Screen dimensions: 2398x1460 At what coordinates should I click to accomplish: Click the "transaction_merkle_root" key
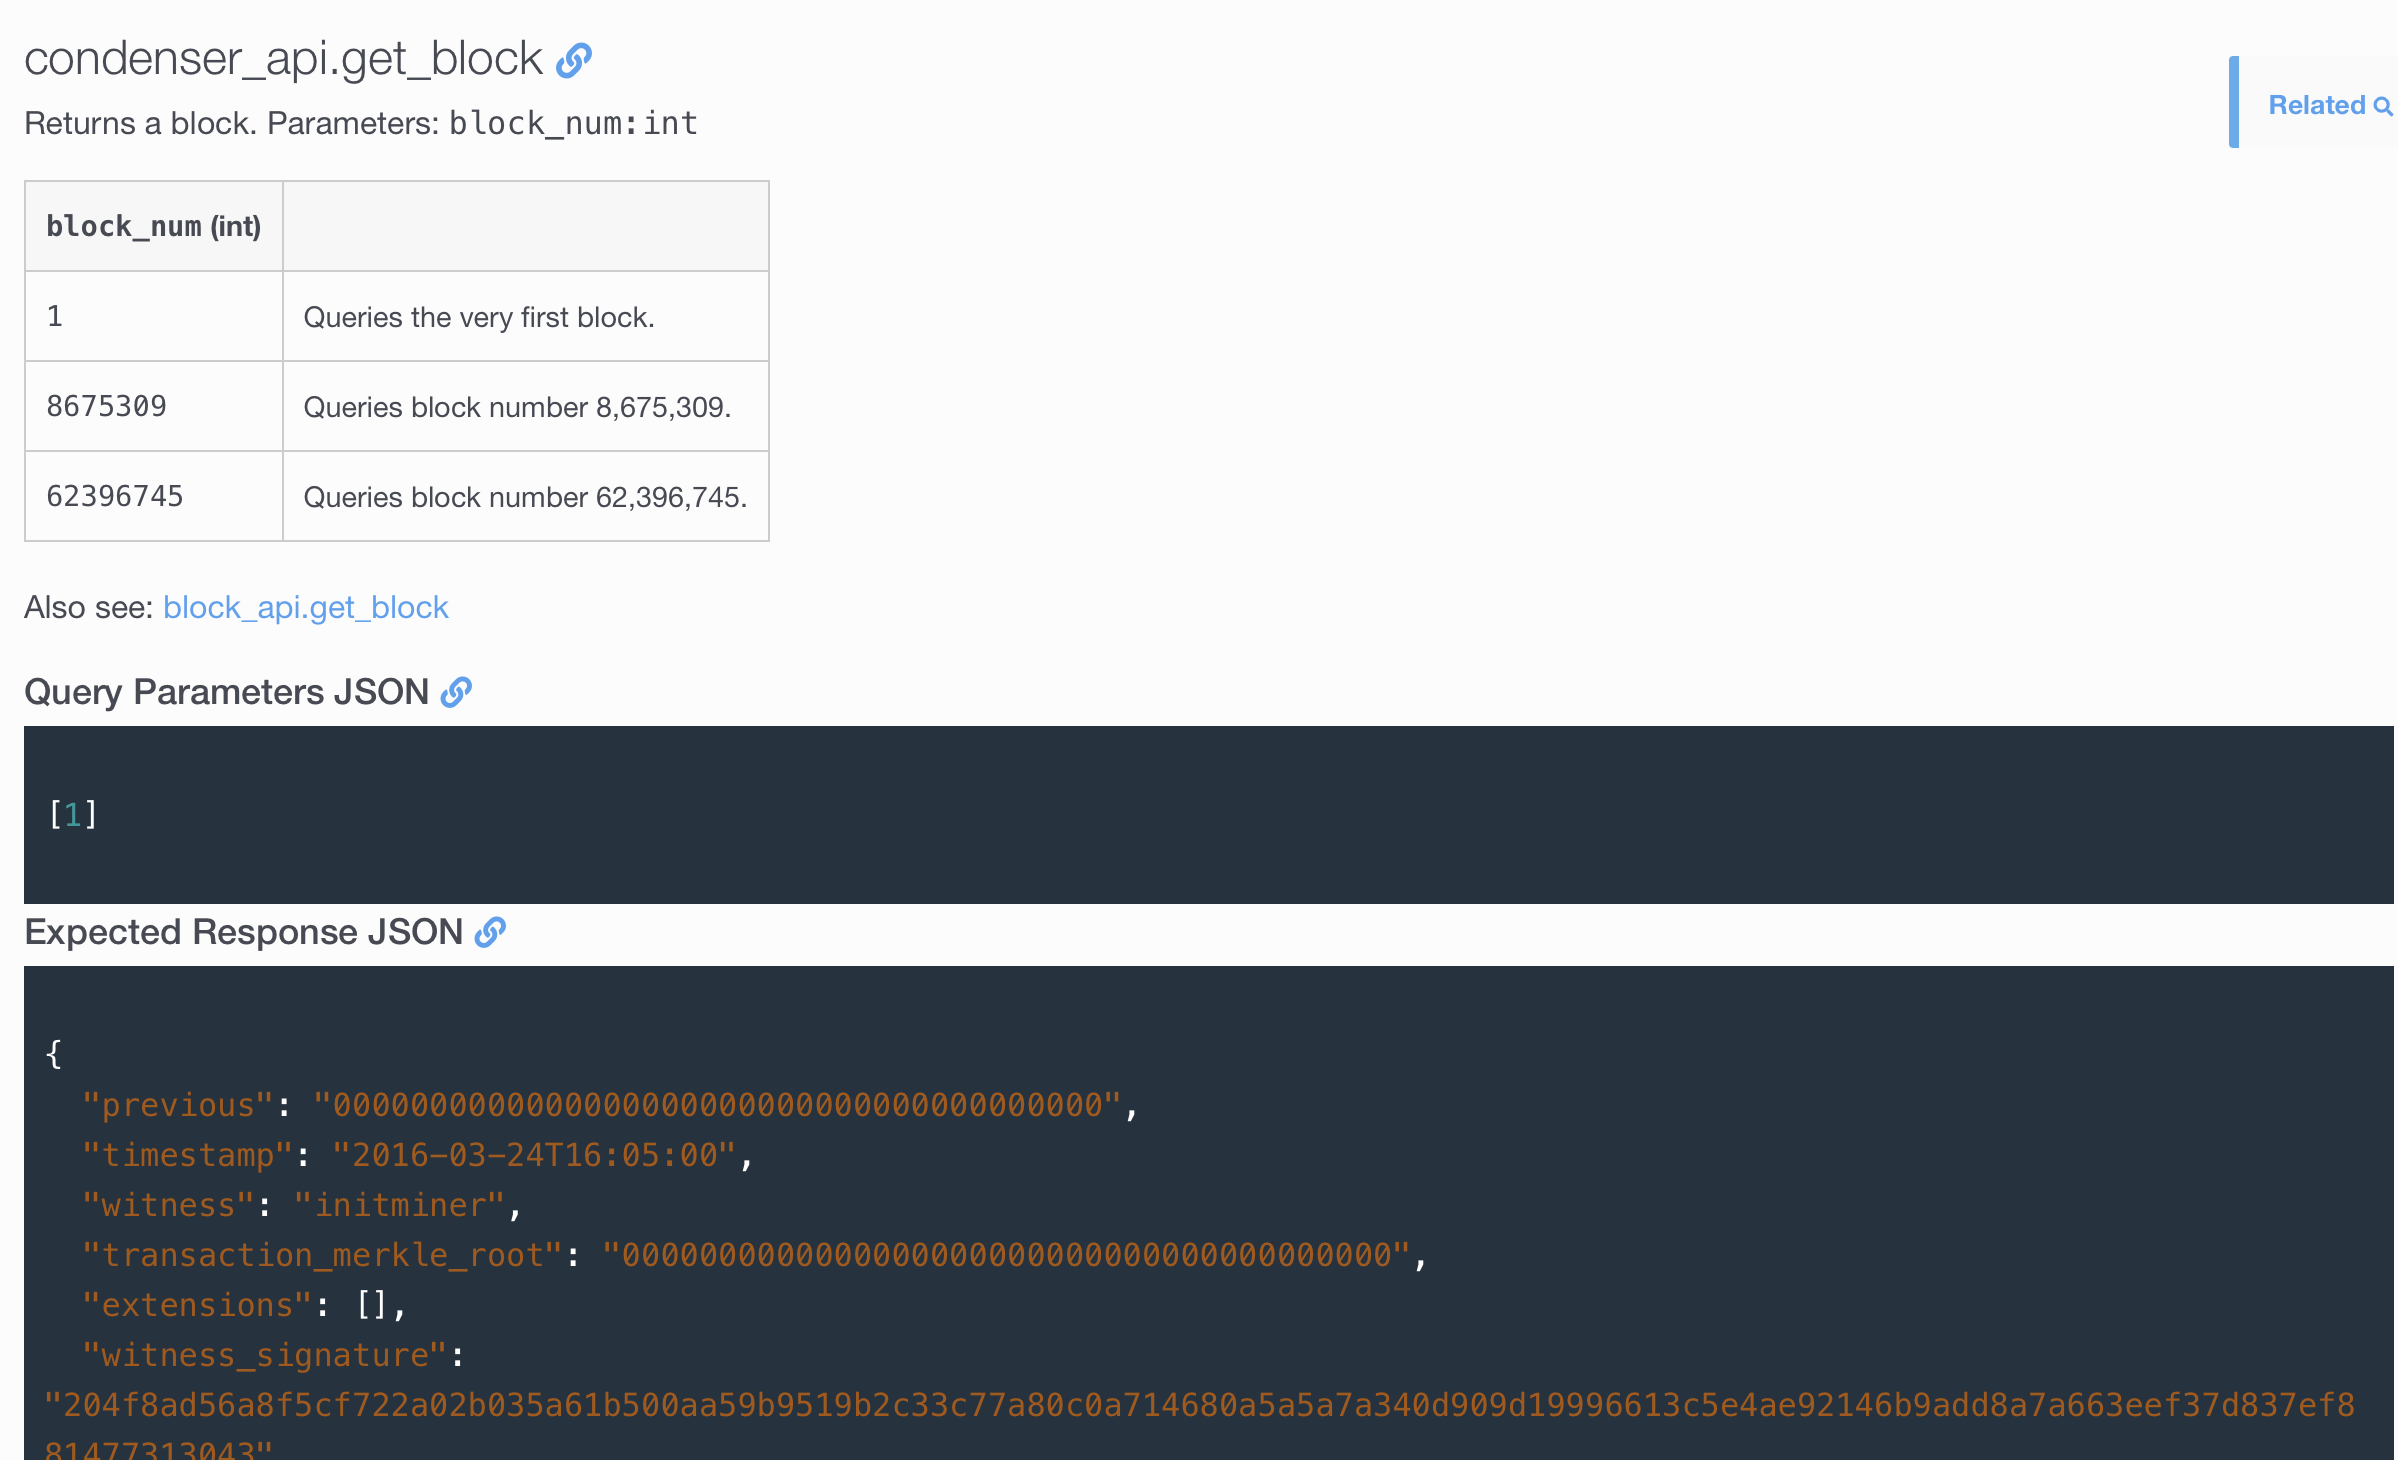[x=322, y=1255]
